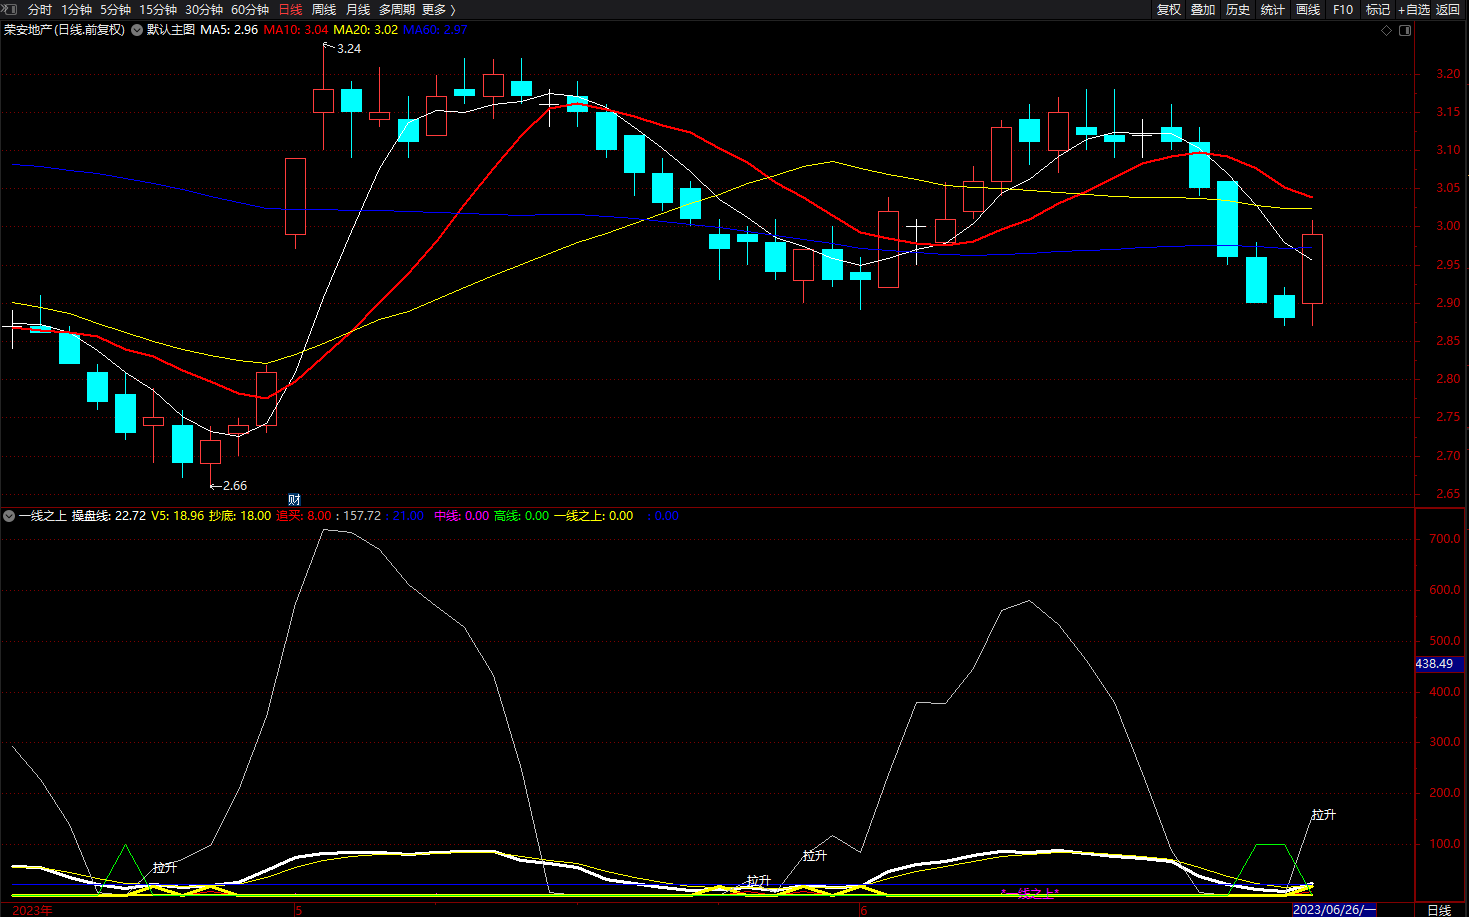
Task: Expand the 更多 periods menu
Action: click(438, 9)
